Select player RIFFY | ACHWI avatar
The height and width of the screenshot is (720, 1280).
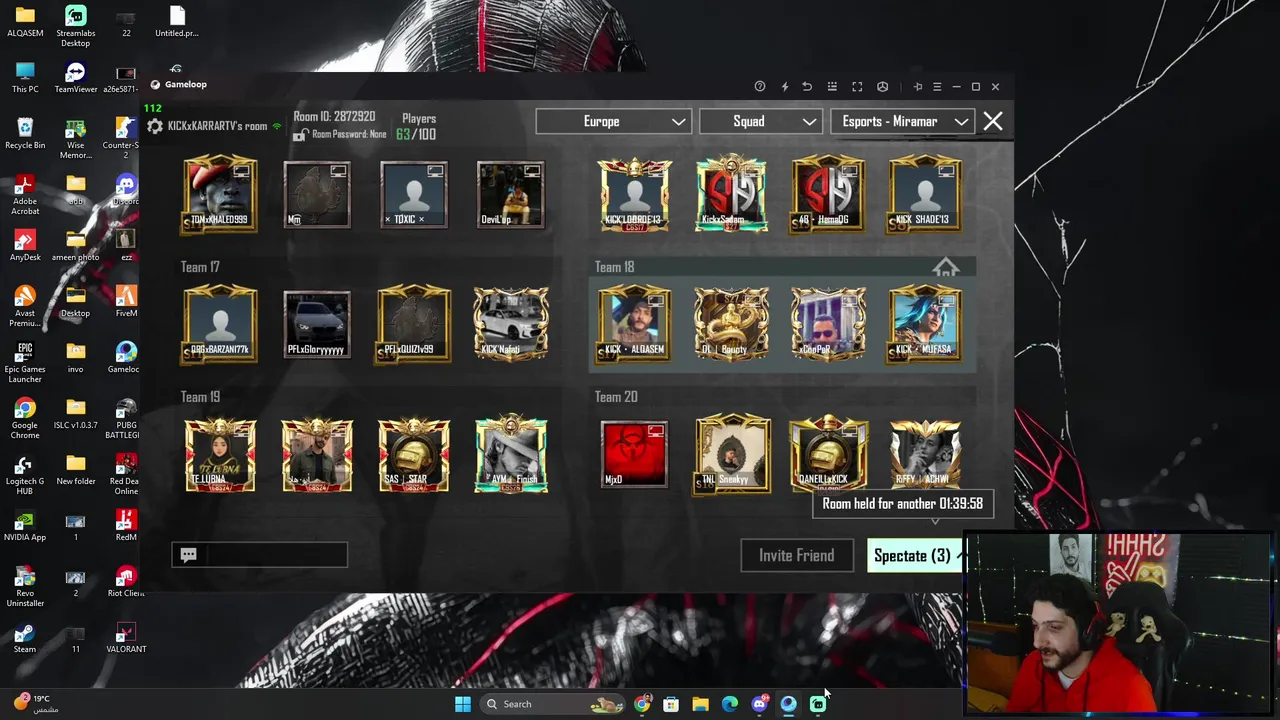tap(925, 454)
